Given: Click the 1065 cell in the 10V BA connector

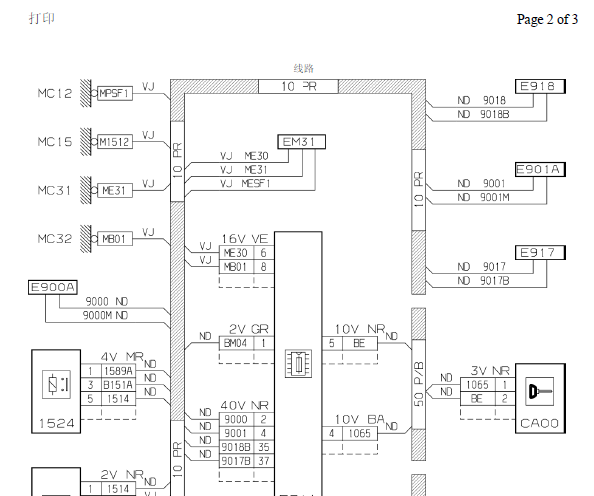Looking at the screenshot, I should [x=360, y=433].
